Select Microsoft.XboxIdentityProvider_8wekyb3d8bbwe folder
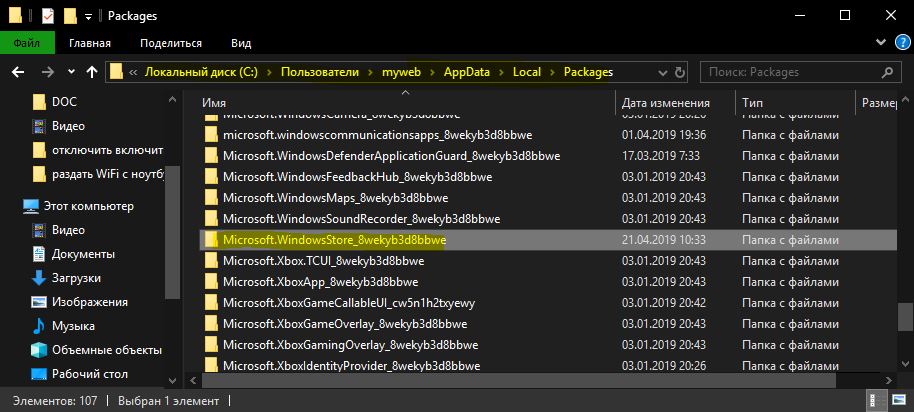 click(x=351, y=366)
